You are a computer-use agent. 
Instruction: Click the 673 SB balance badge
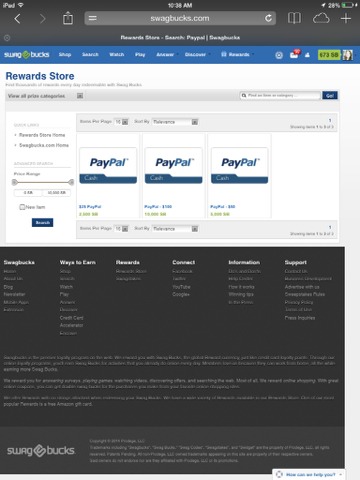click(329, 55)
